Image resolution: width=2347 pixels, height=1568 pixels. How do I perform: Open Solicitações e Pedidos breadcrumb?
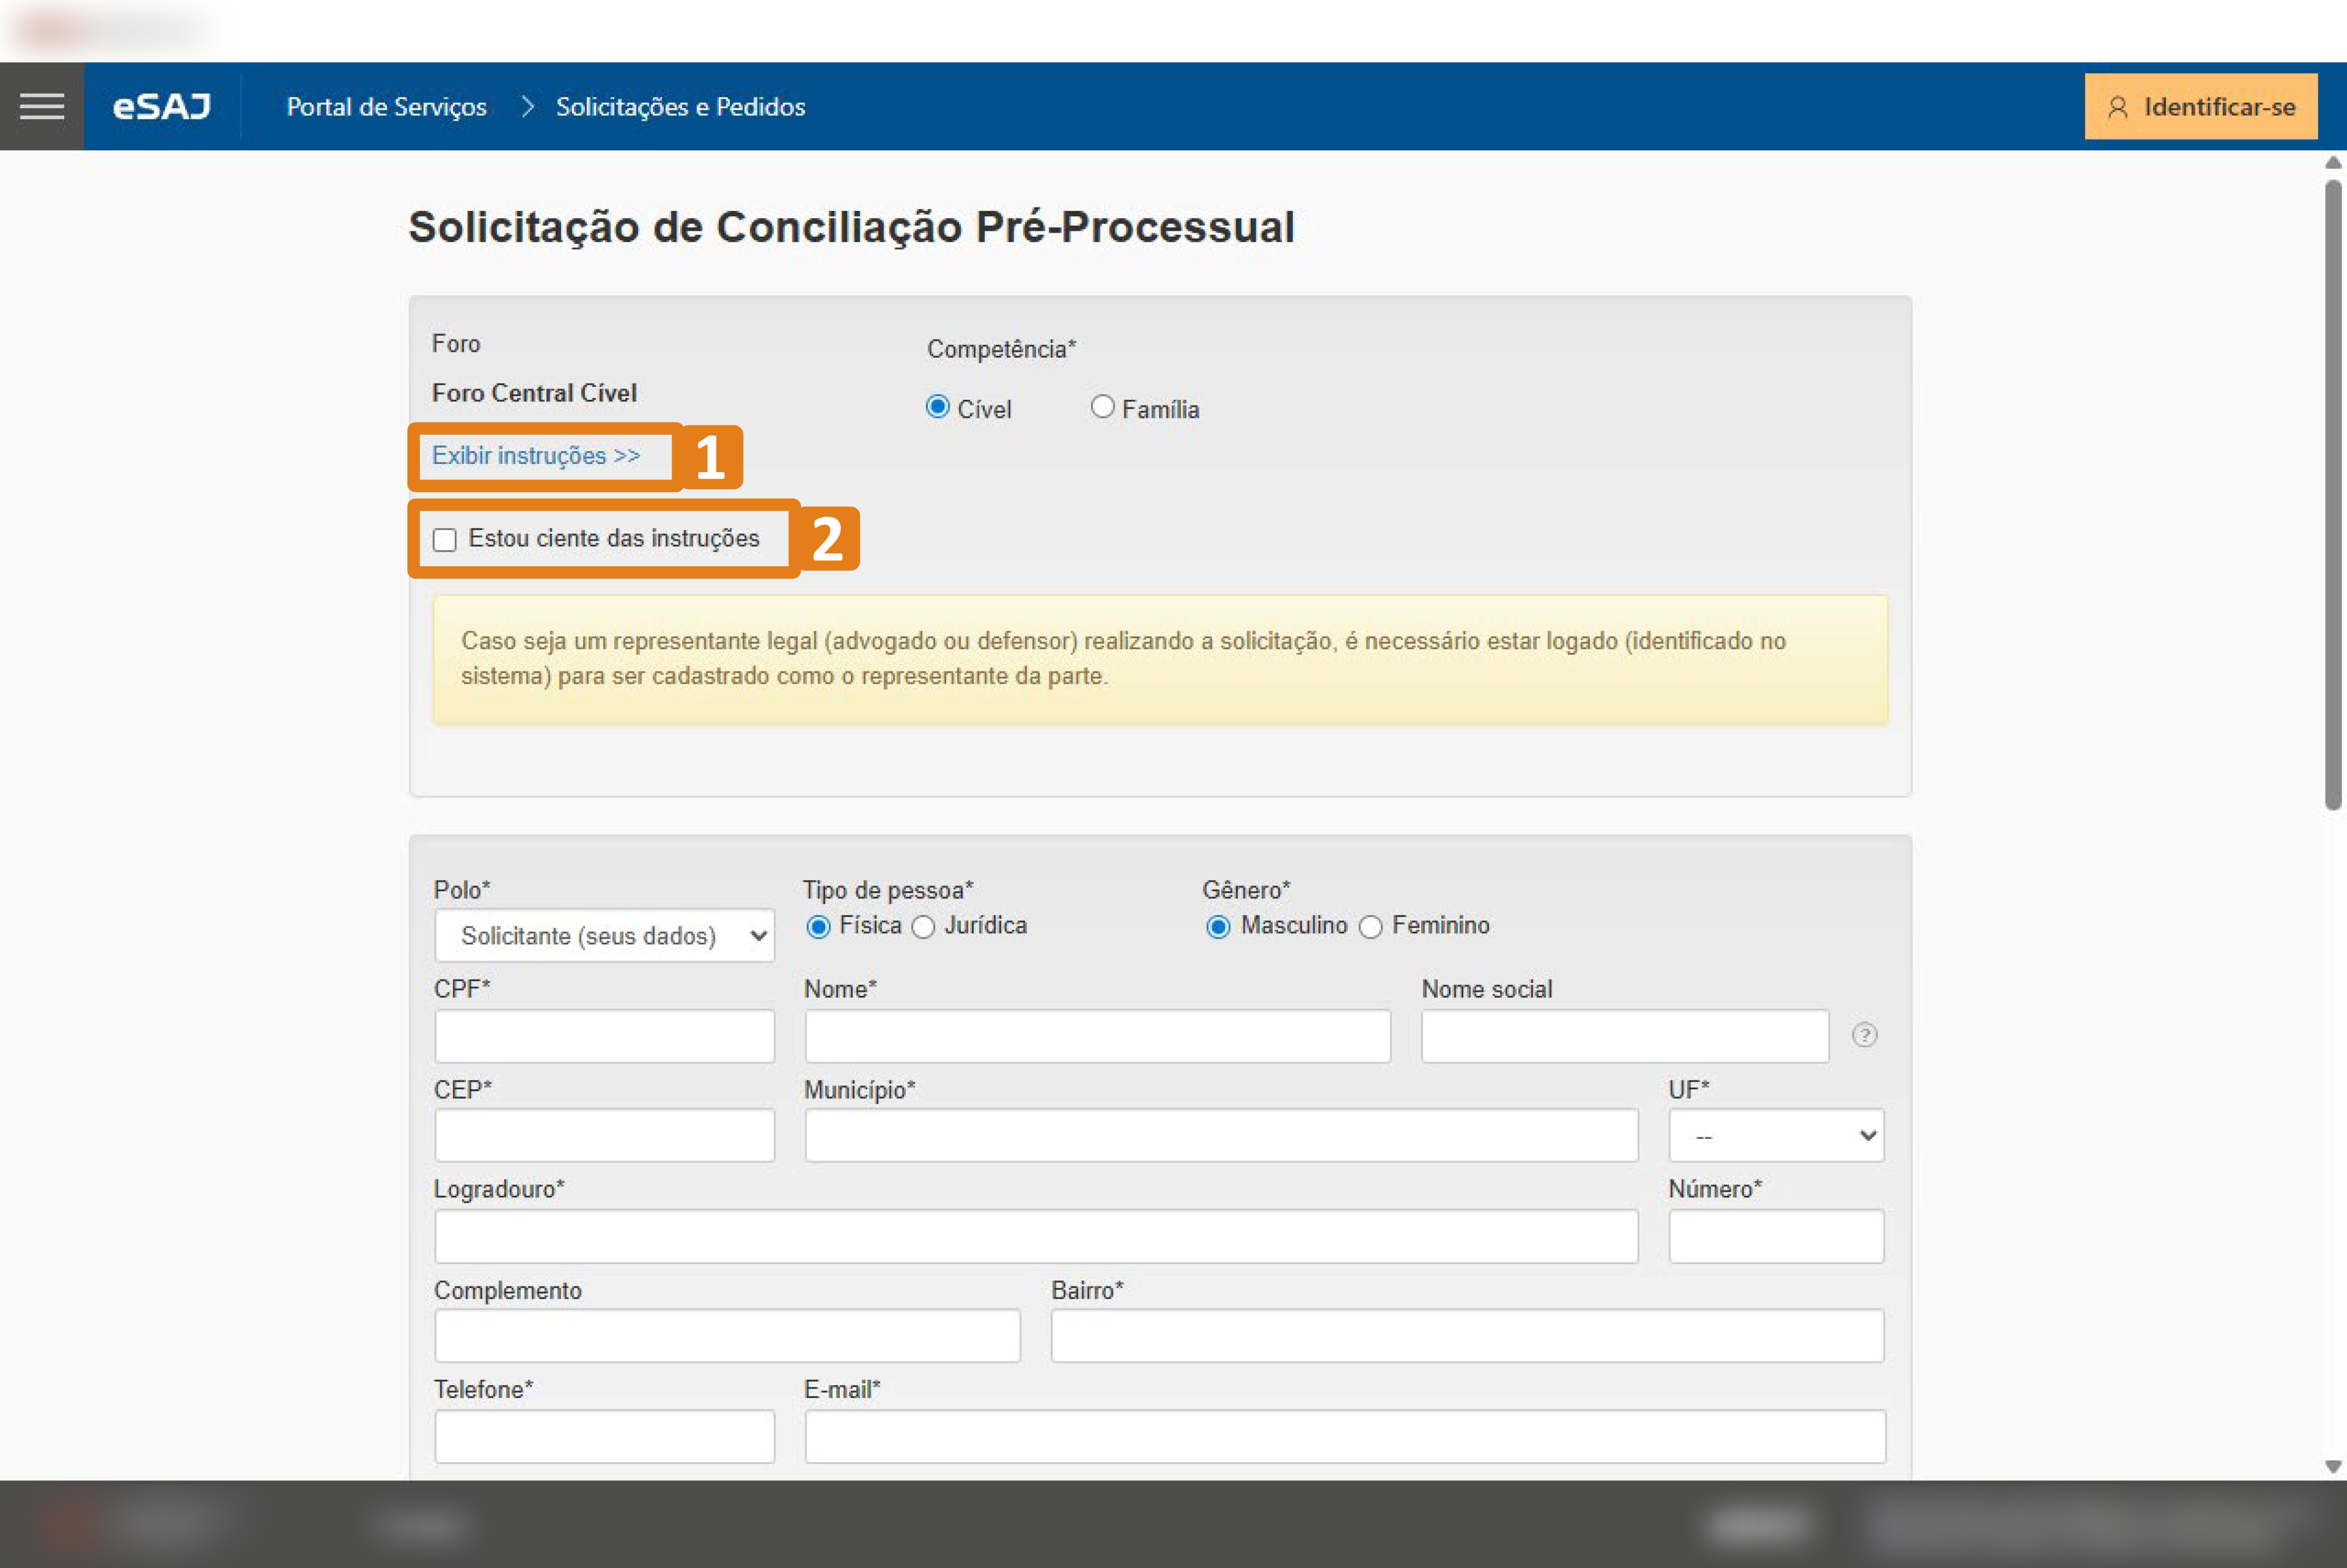pos(680,107)
